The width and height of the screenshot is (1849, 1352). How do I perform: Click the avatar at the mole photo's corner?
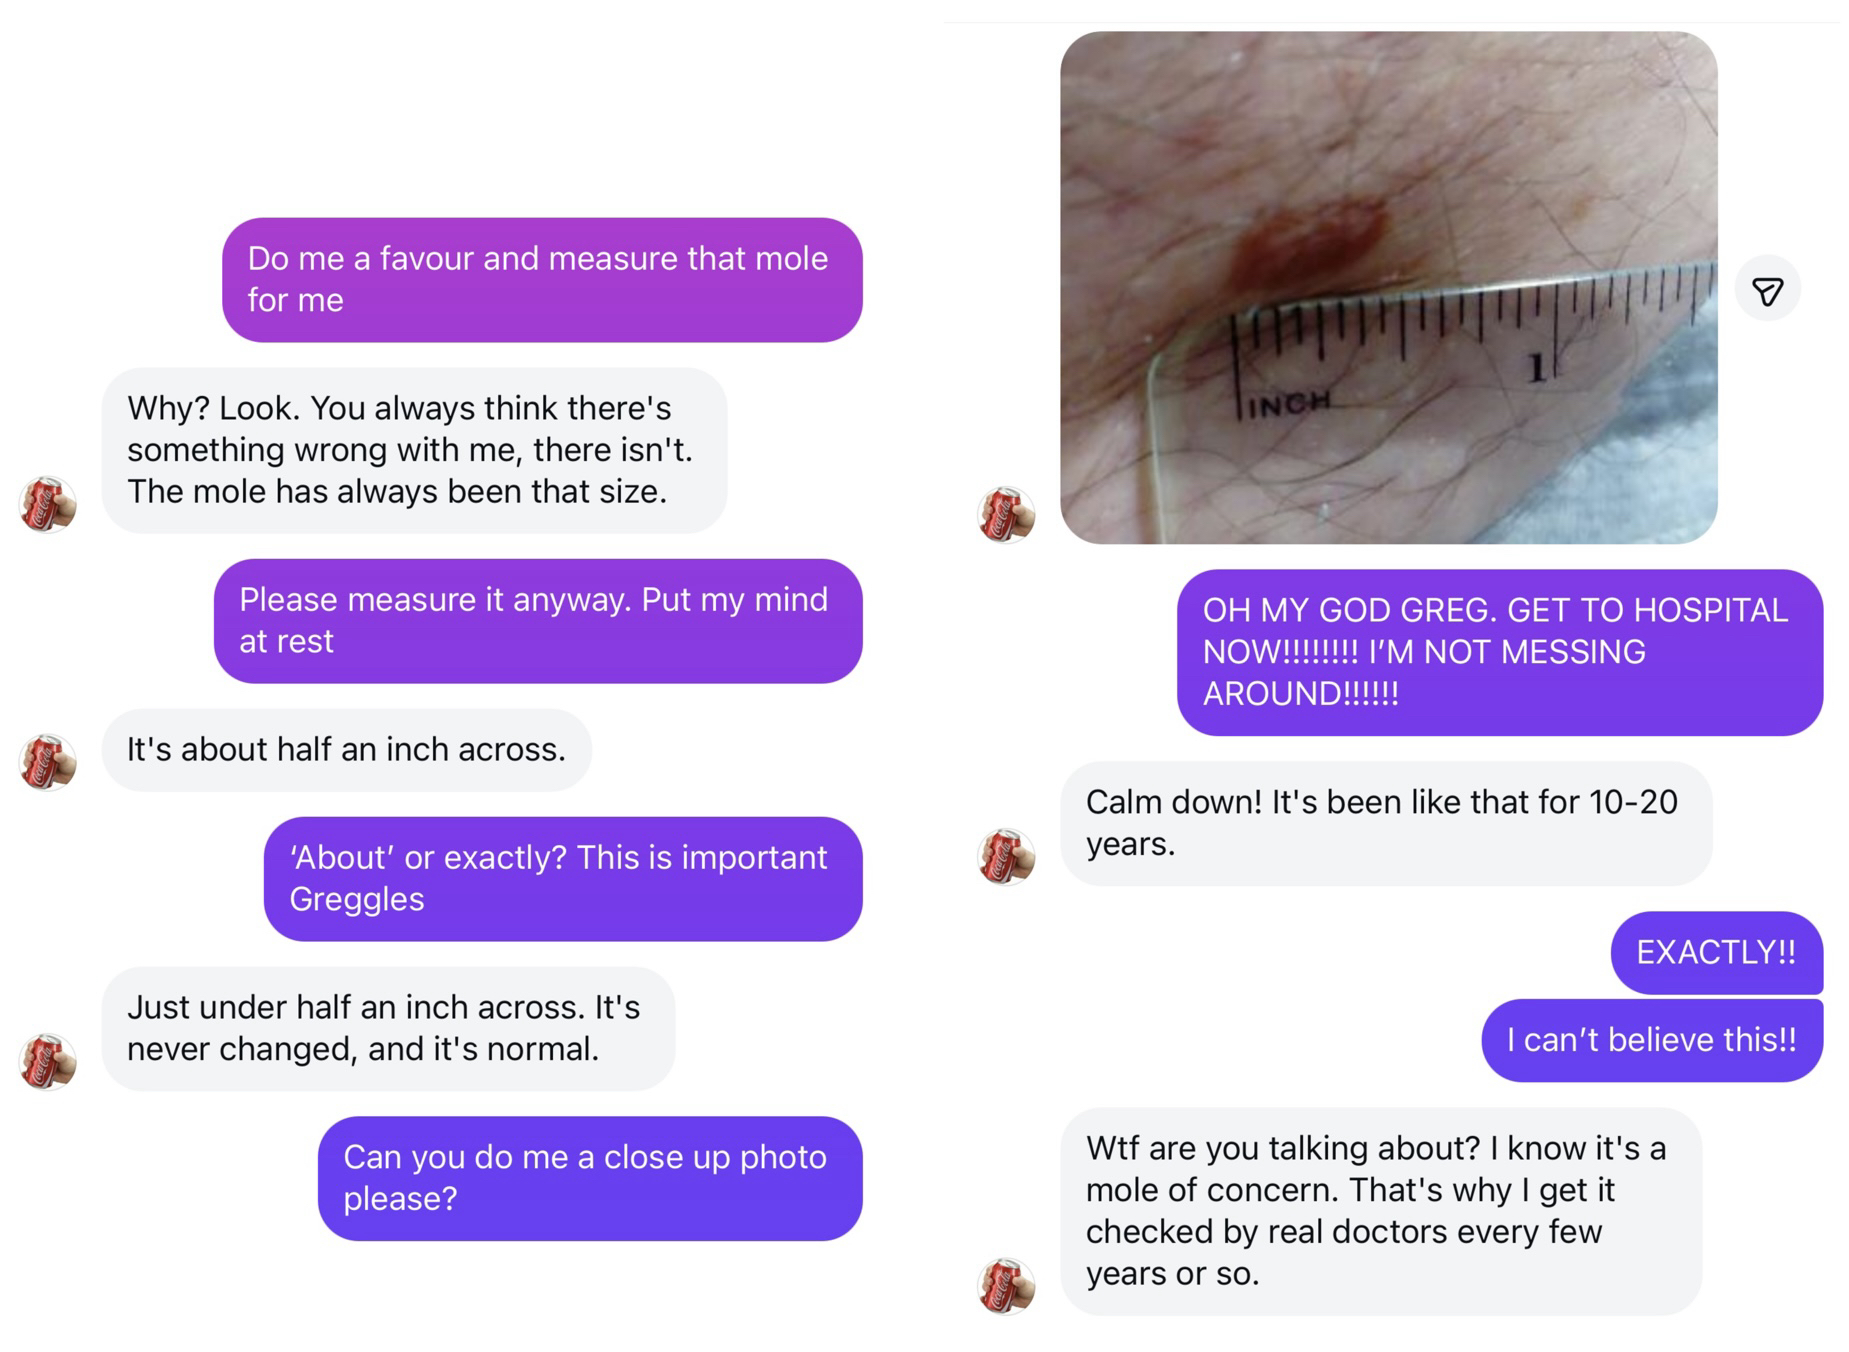click(x=1005, y=515)
